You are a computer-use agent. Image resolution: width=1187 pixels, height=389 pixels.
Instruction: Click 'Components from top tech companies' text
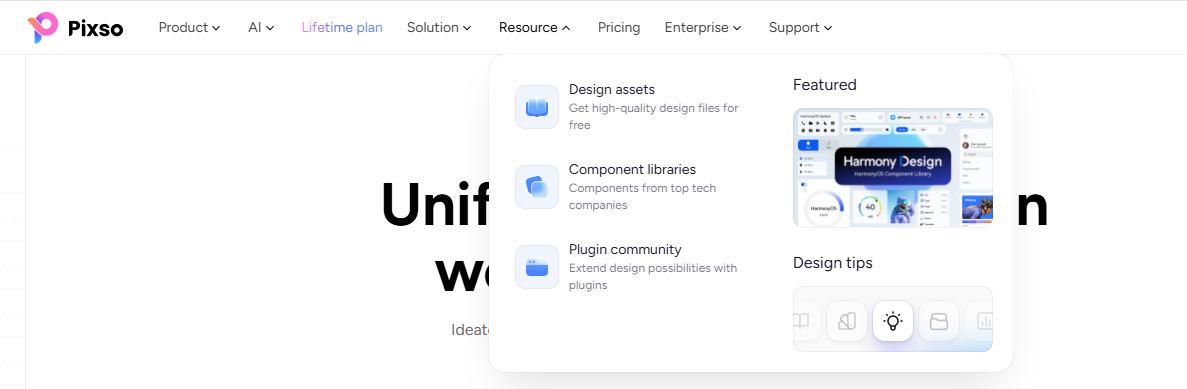(x=642, y=197)
